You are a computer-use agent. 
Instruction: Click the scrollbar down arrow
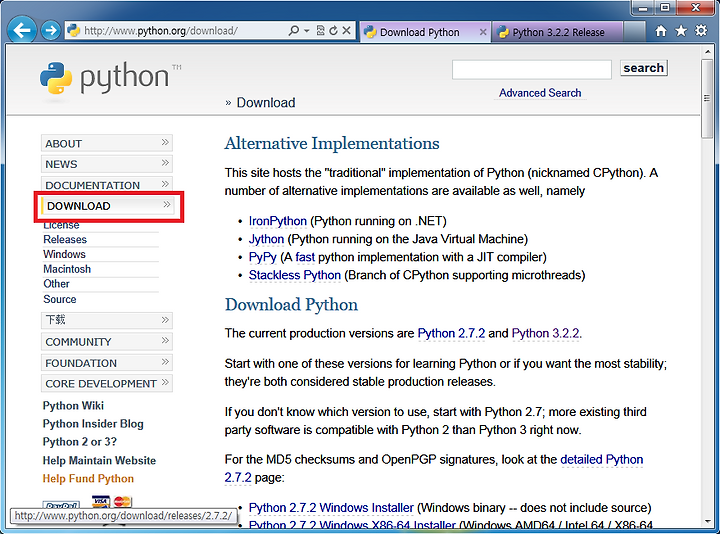pos(707,522)
